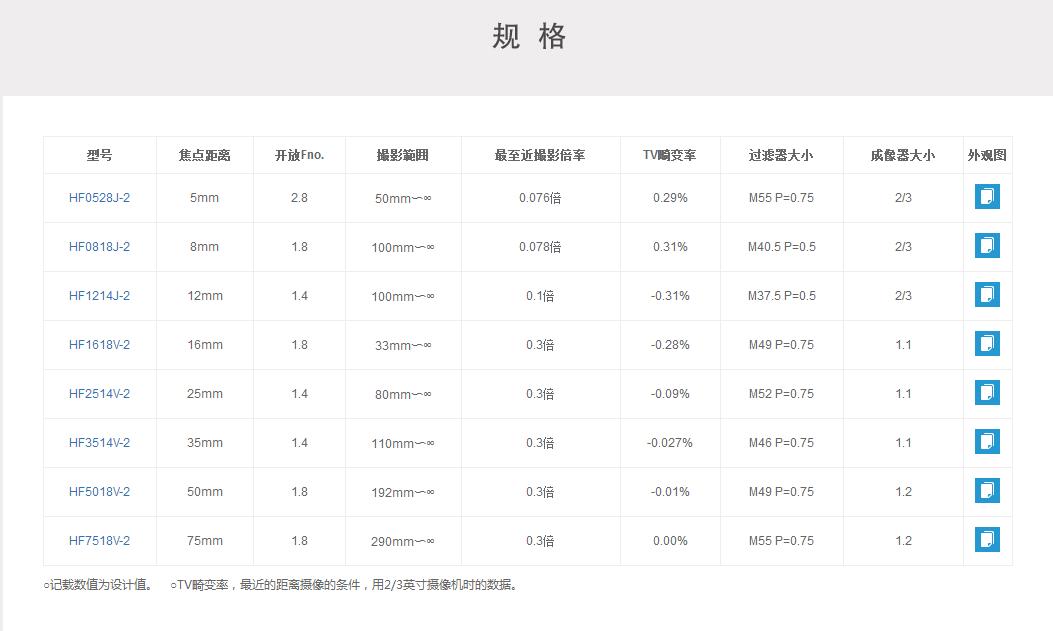Select the 8mm focal length cell
The width and height of the screenshot is (1053, 631).
(204, 247)
